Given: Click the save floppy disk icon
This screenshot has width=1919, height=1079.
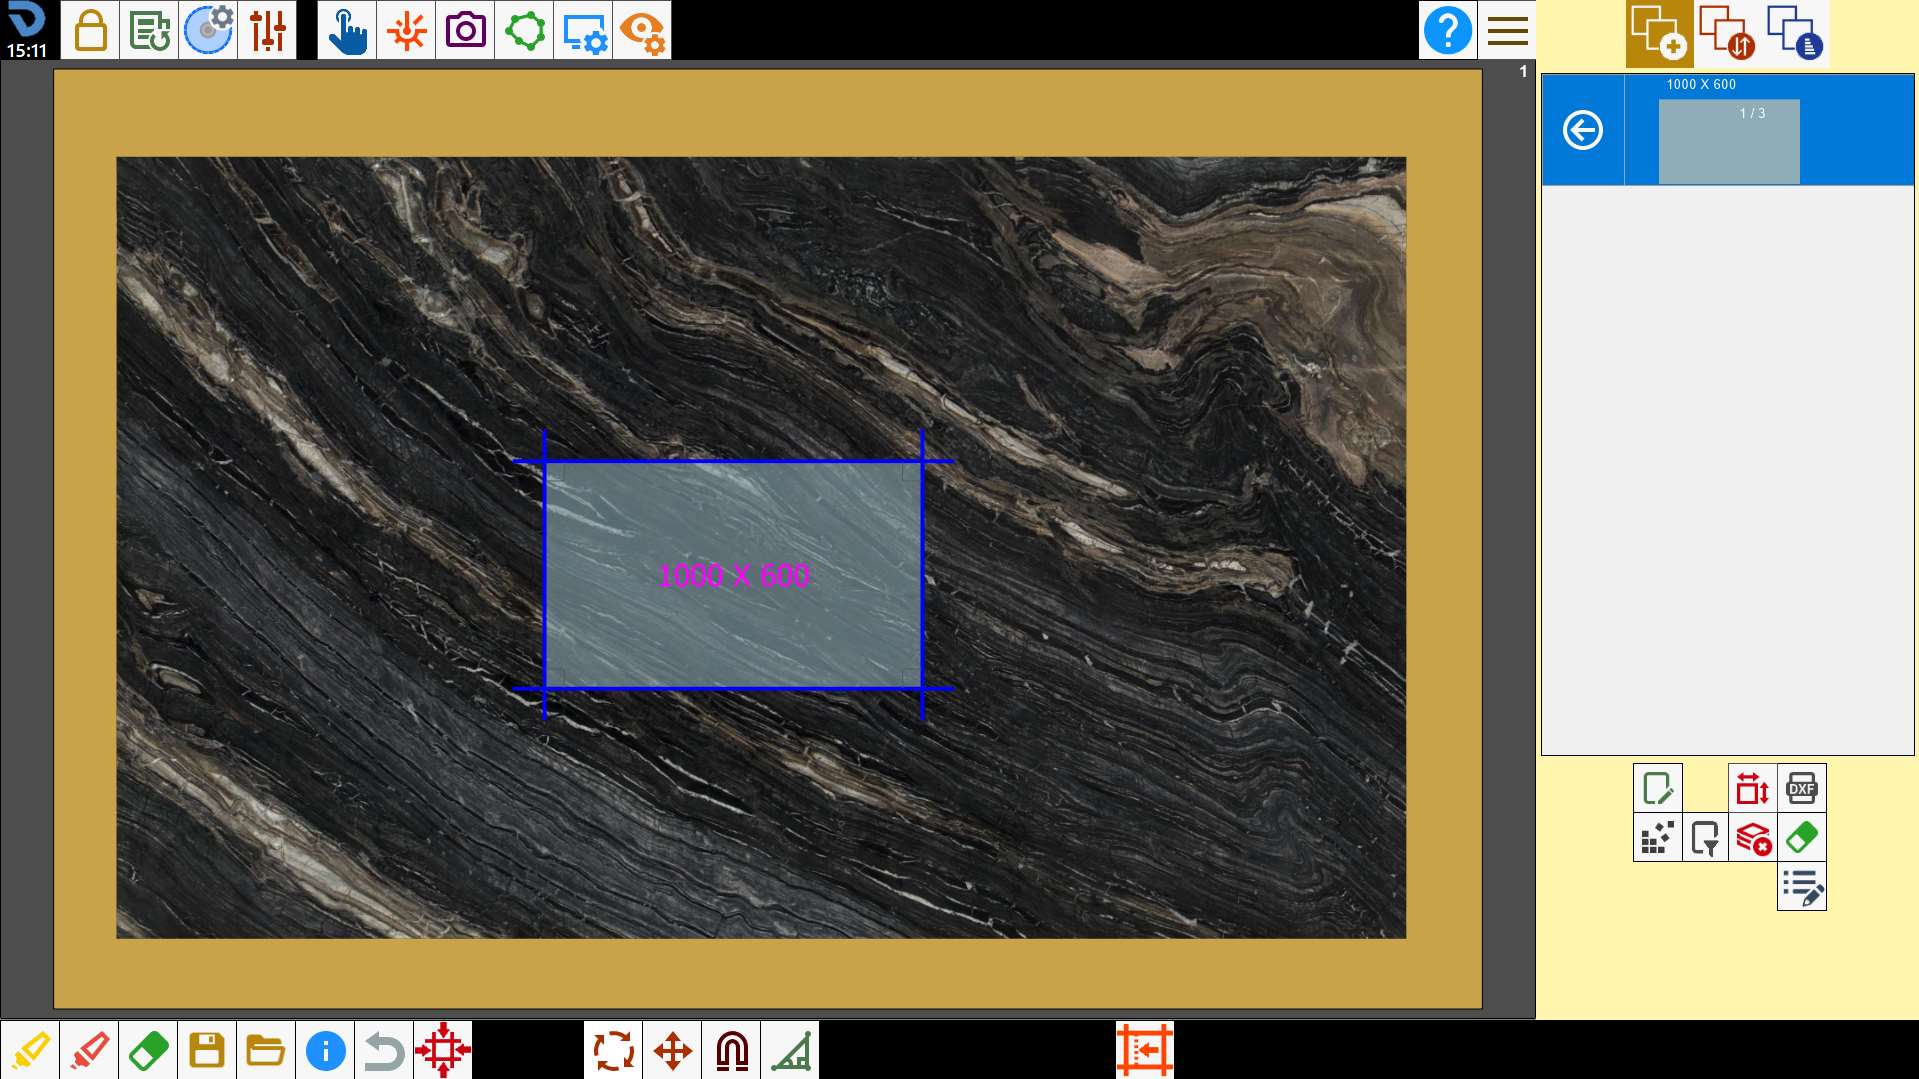Looking at the screenshot, I should click(x=207, y=1050).
